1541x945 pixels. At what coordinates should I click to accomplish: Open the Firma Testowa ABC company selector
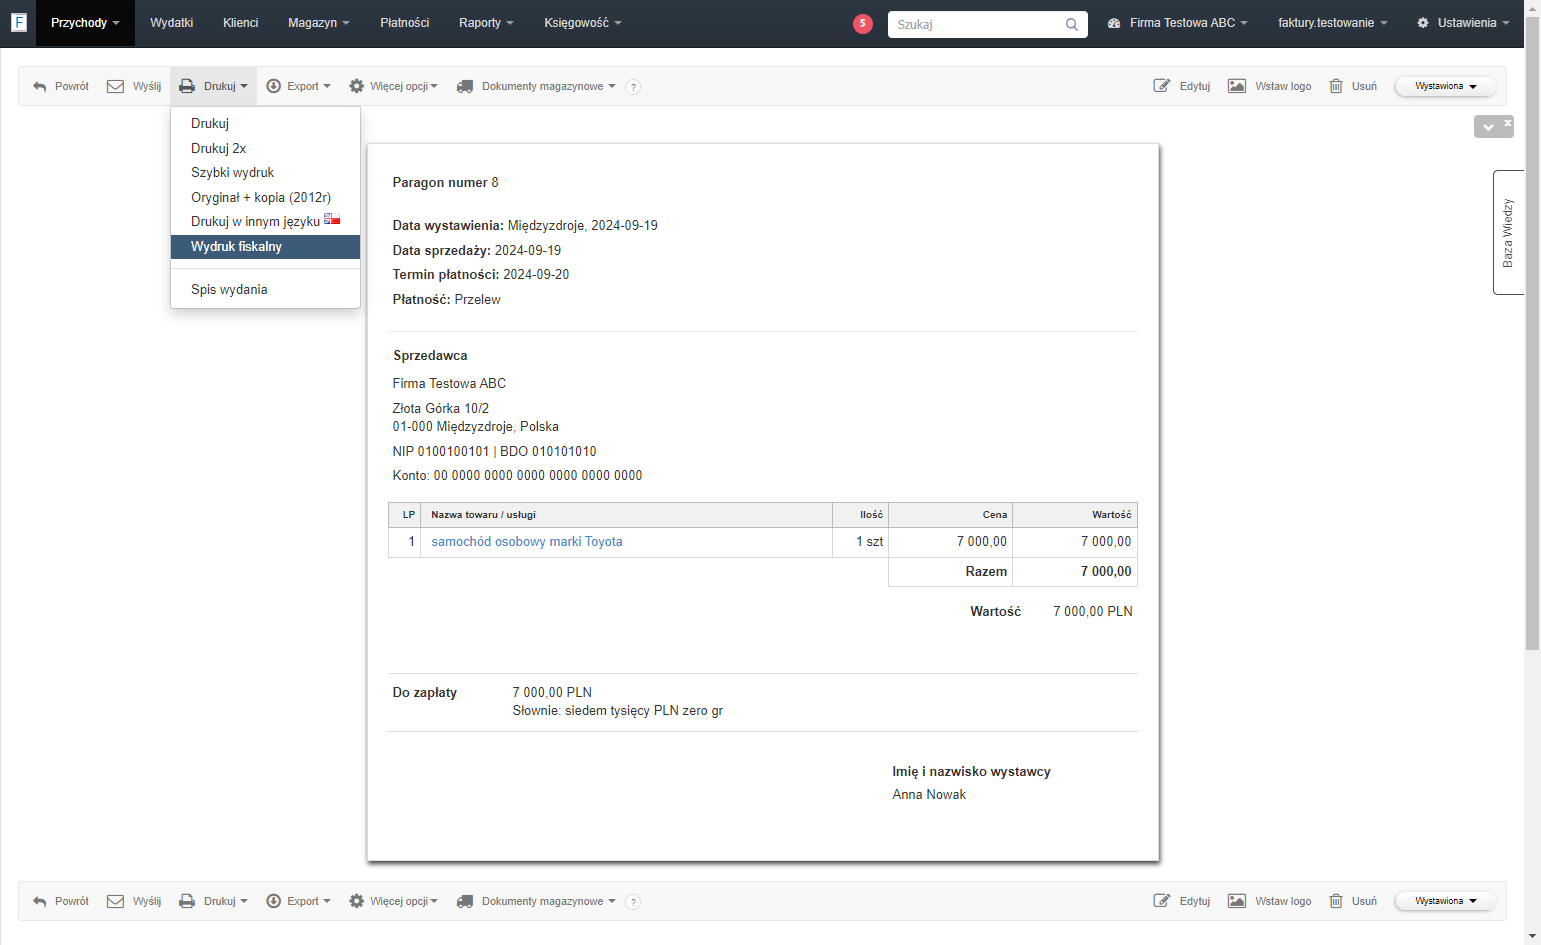point(1178,23)
